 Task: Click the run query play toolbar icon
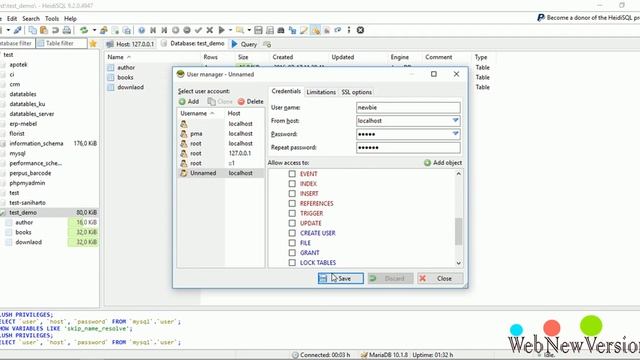[x=221, y=30]
